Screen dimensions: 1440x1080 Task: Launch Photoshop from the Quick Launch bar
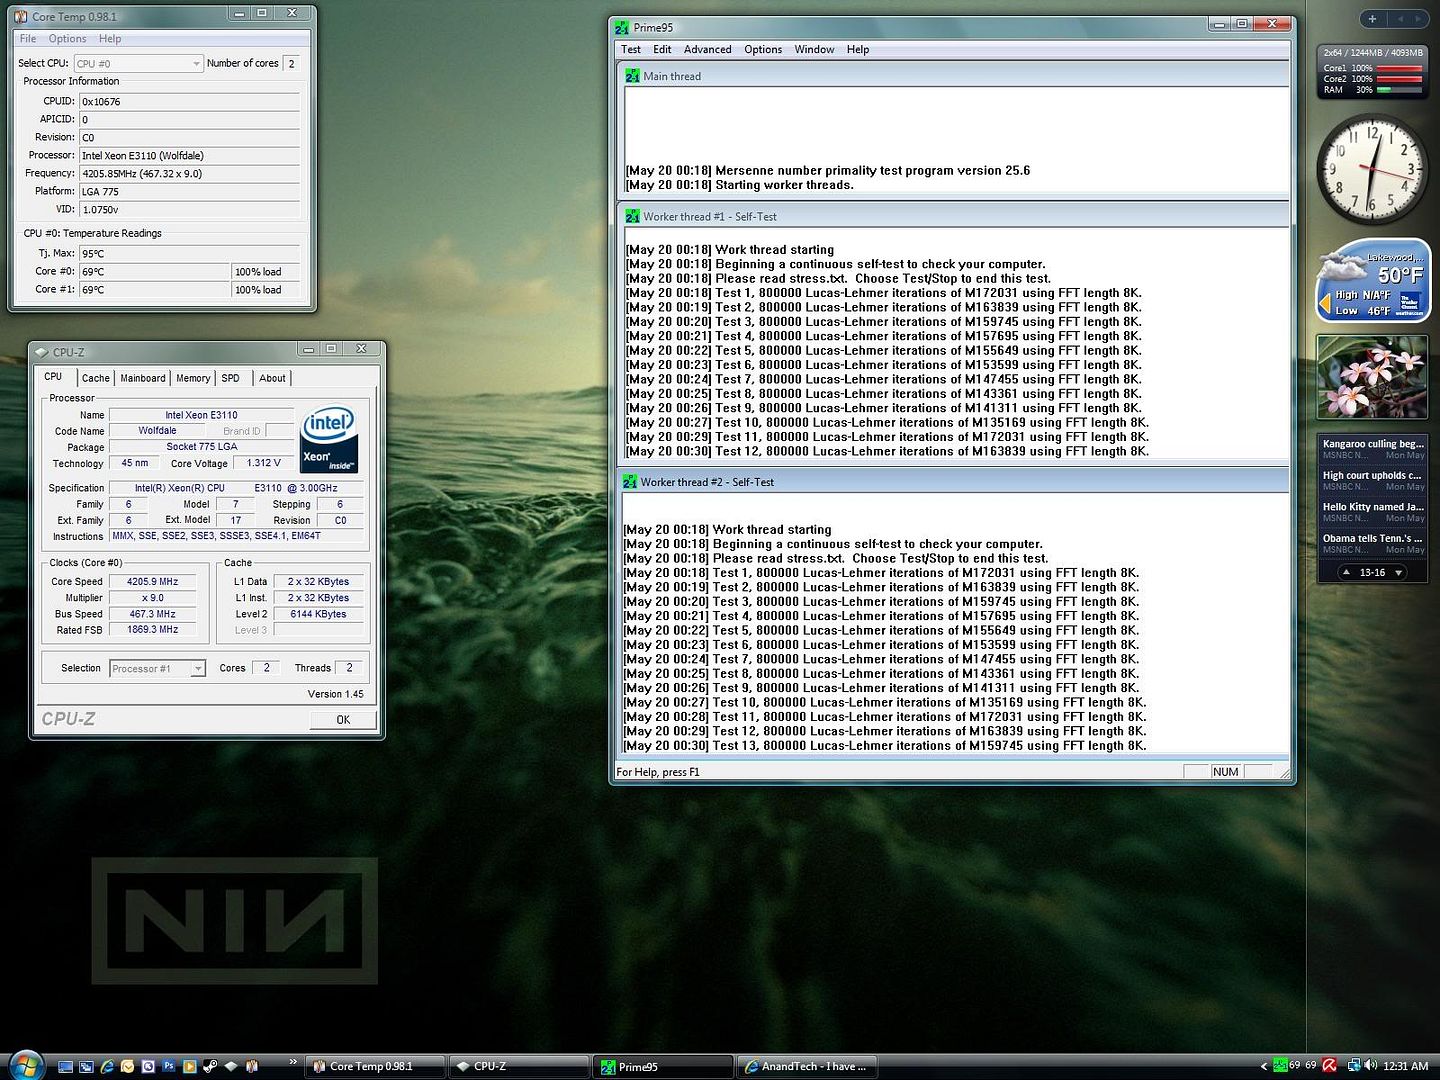click(x=169, y=1067)
